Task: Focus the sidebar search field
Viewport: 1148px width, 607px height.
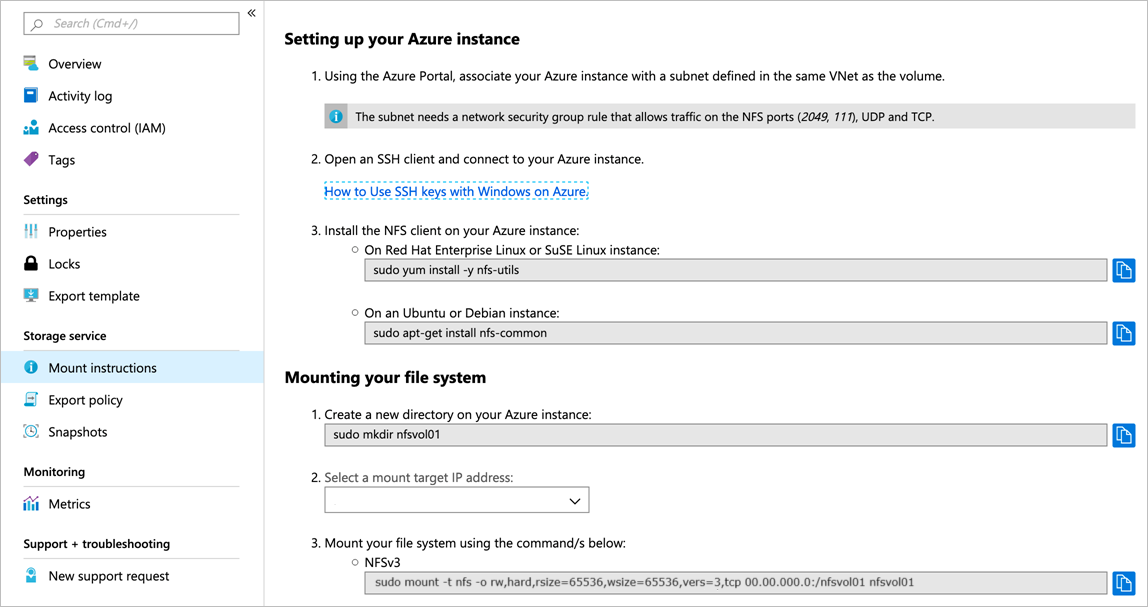Action: [x=132, y=23]
